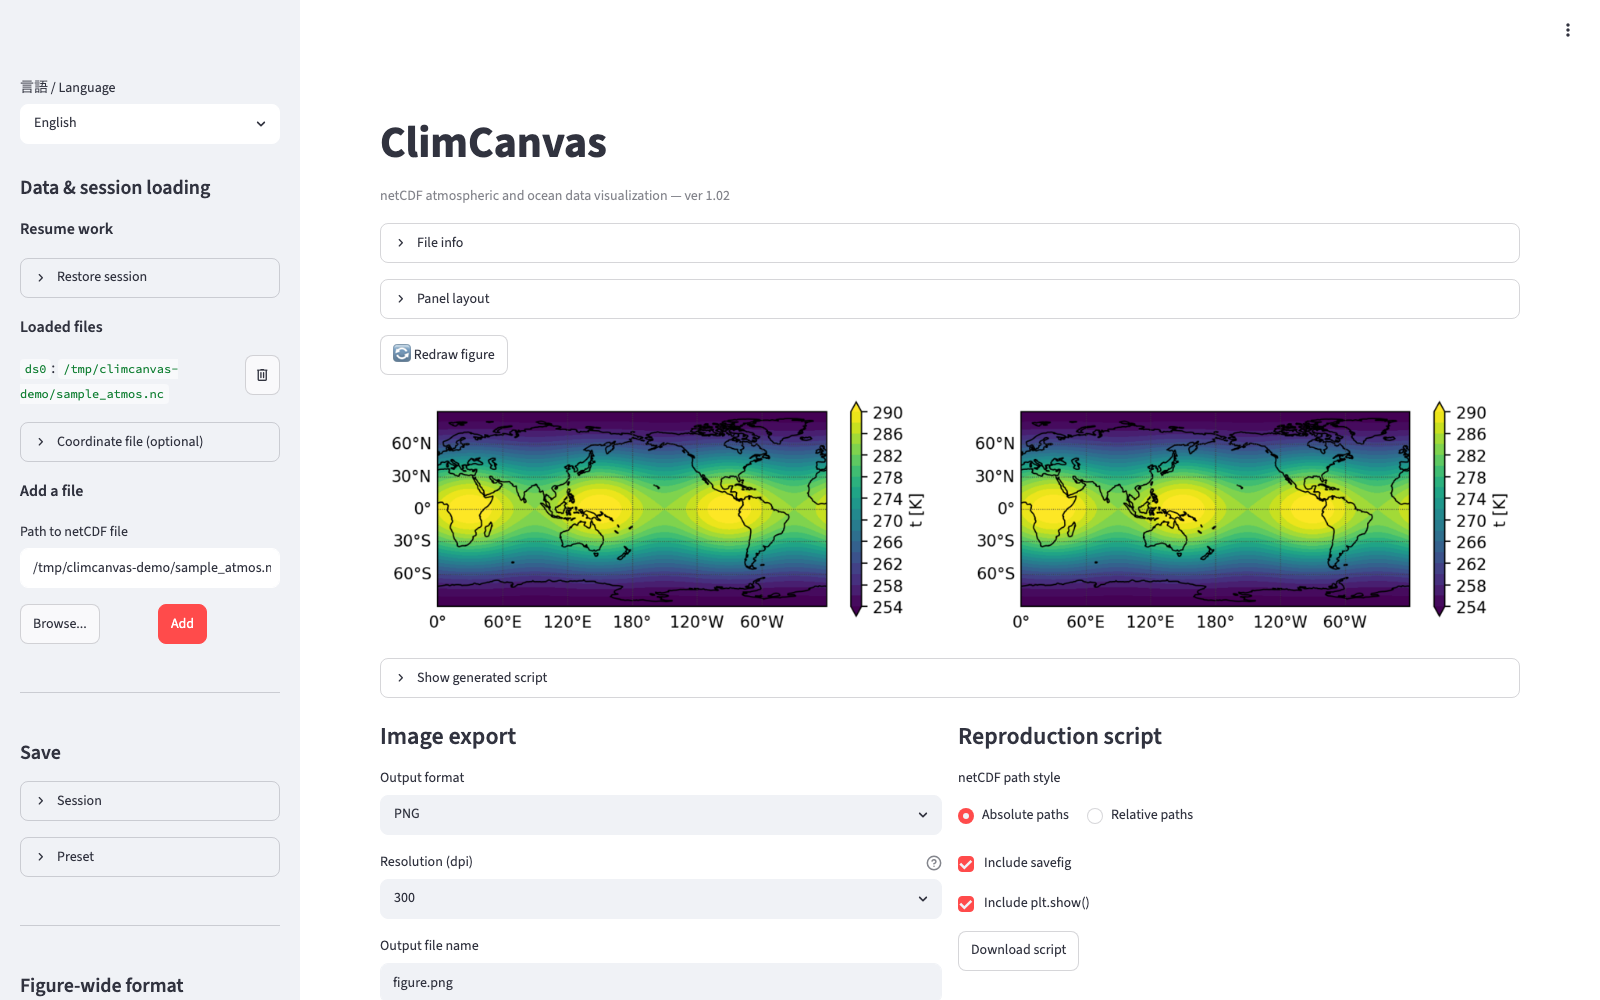Screen dimensions: 1600x1000
Task: Expand Restore session in sidebar
Action: pos(150,278)
